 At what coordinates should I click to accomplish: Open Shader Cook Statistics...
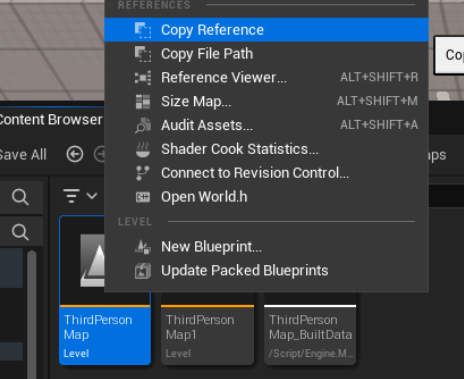tap(266, 149)
